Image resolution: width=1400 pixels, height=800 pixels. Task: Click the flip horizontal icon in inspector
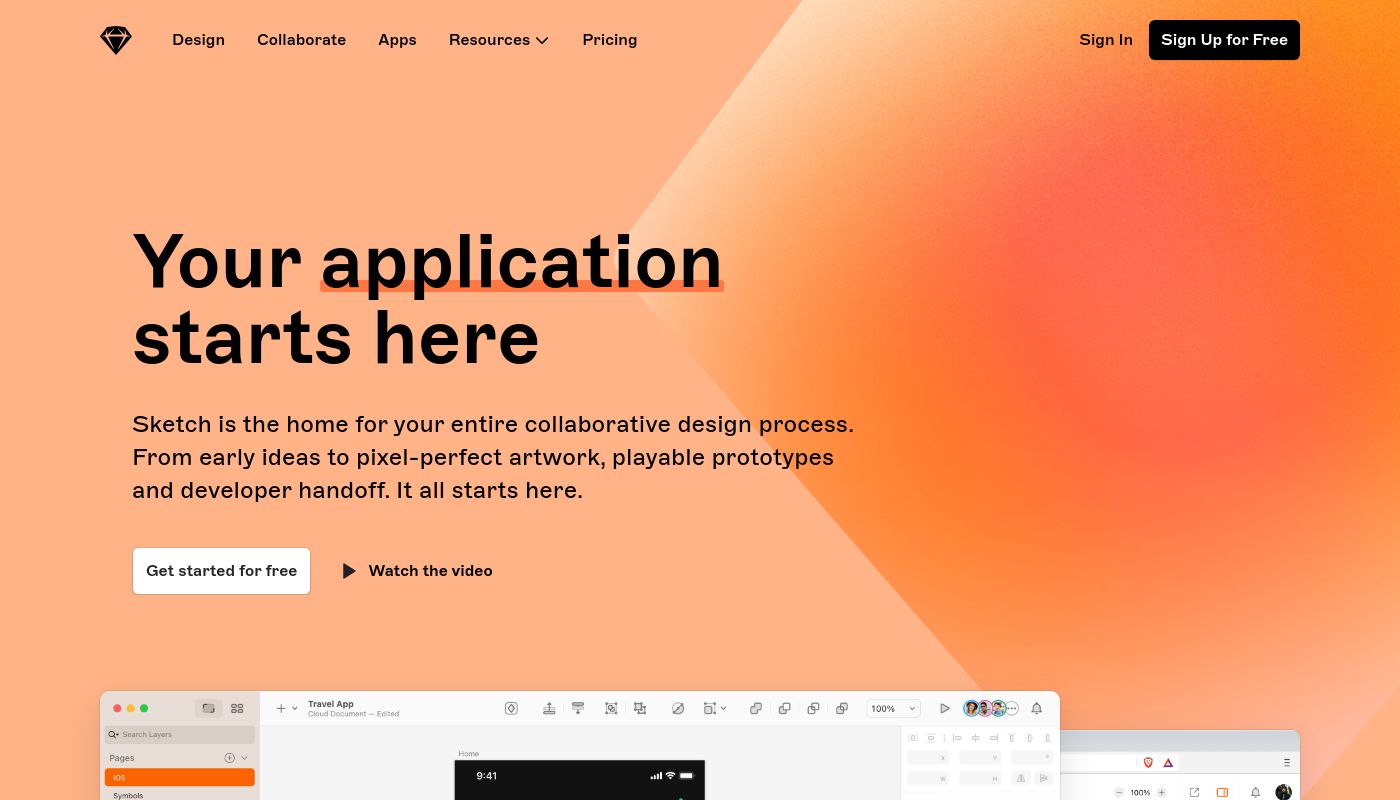[1021, 778]
